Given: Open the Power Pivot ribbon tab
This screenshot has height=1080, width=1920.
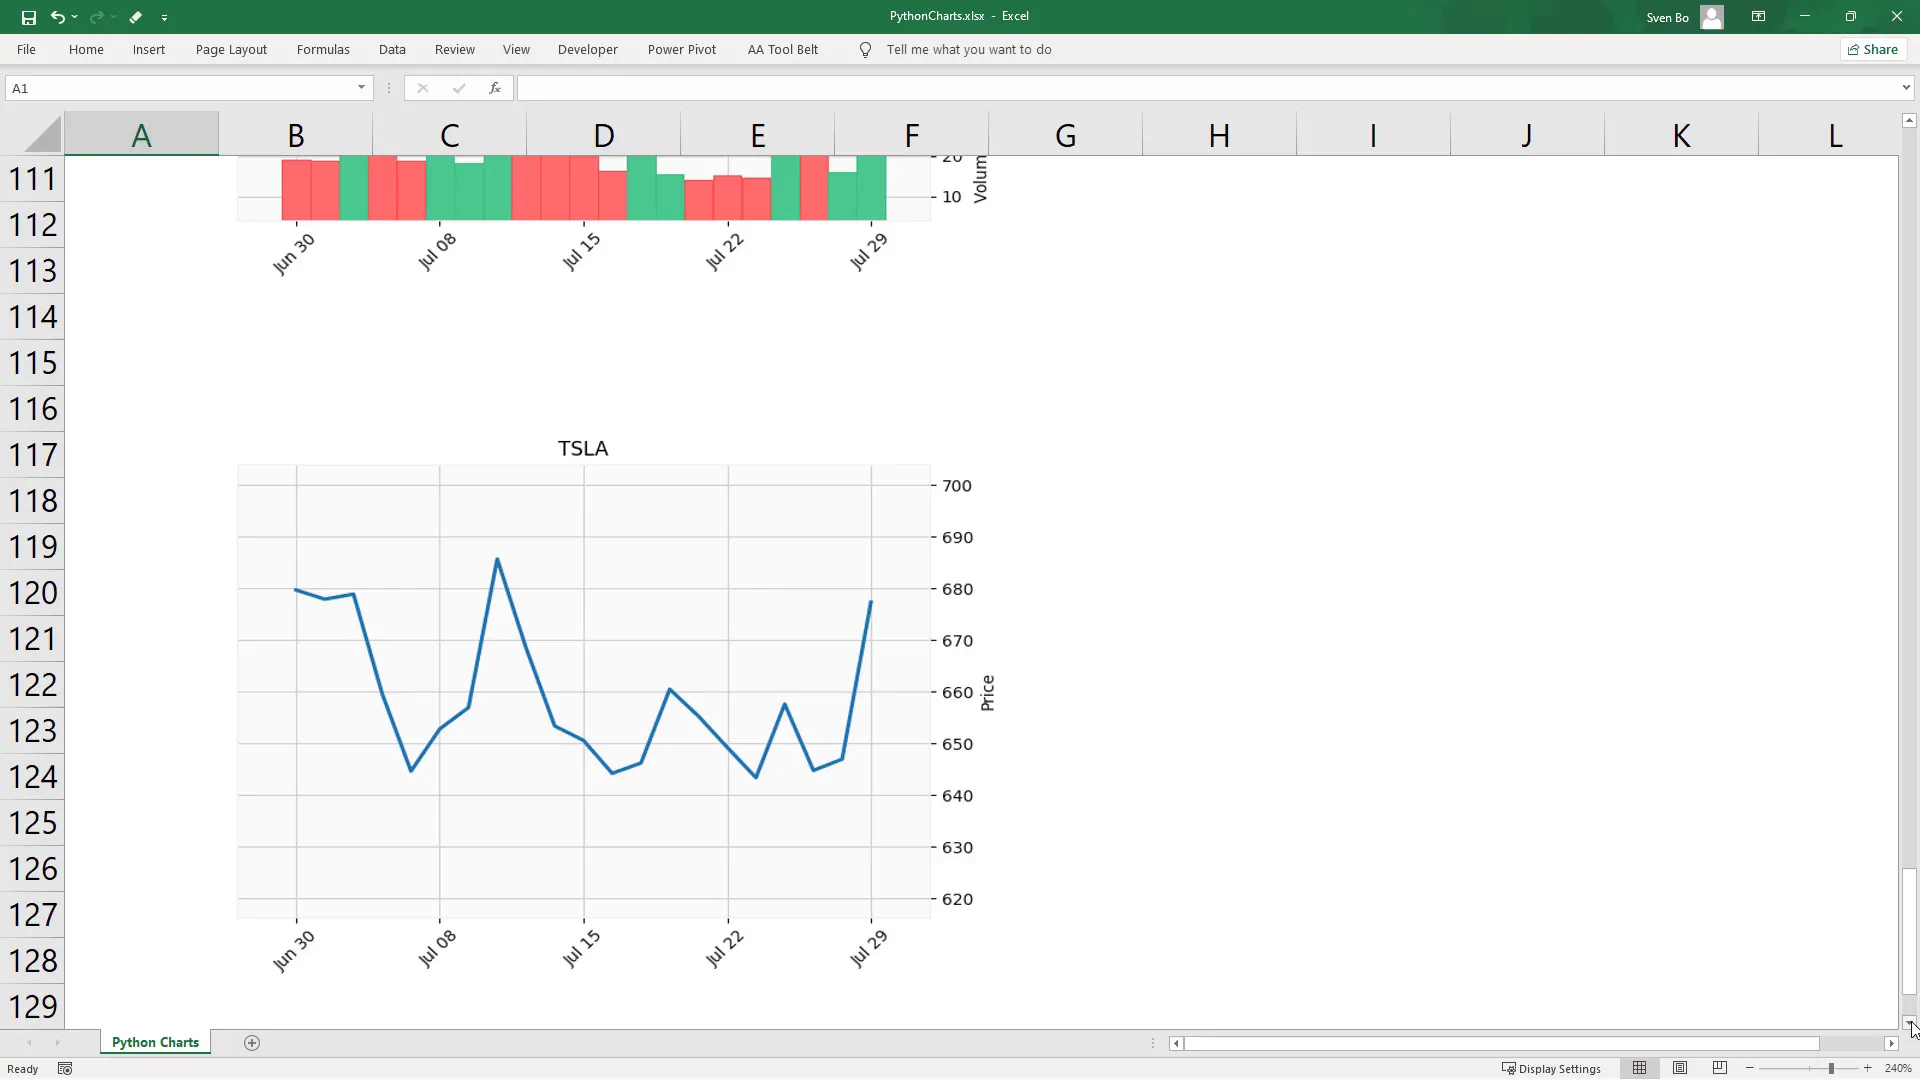Looking at the screenshot, I should [x=682, y=49].
